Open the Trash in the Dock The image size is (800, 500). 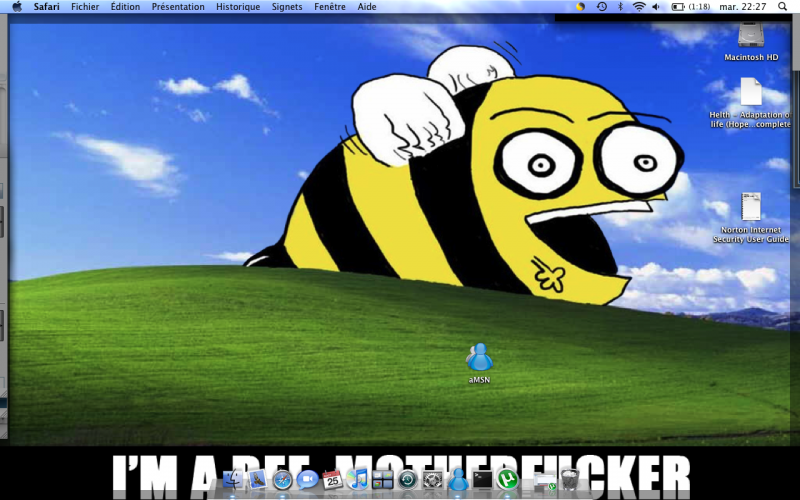(570, 480)
